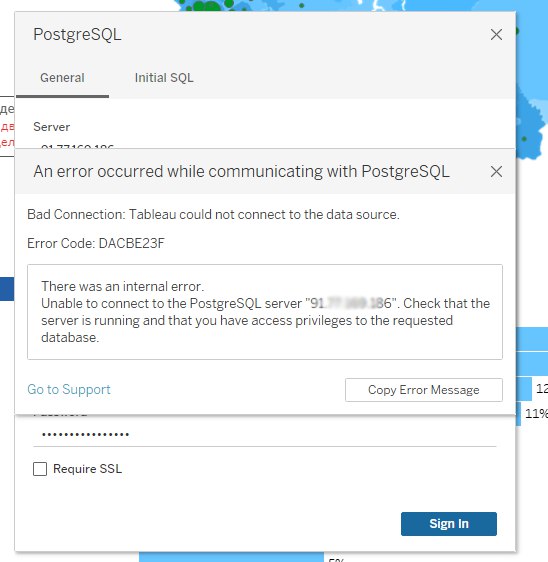Focus the Password input field
The height and width of the screenshot is (562, 548).
point(265,434)
